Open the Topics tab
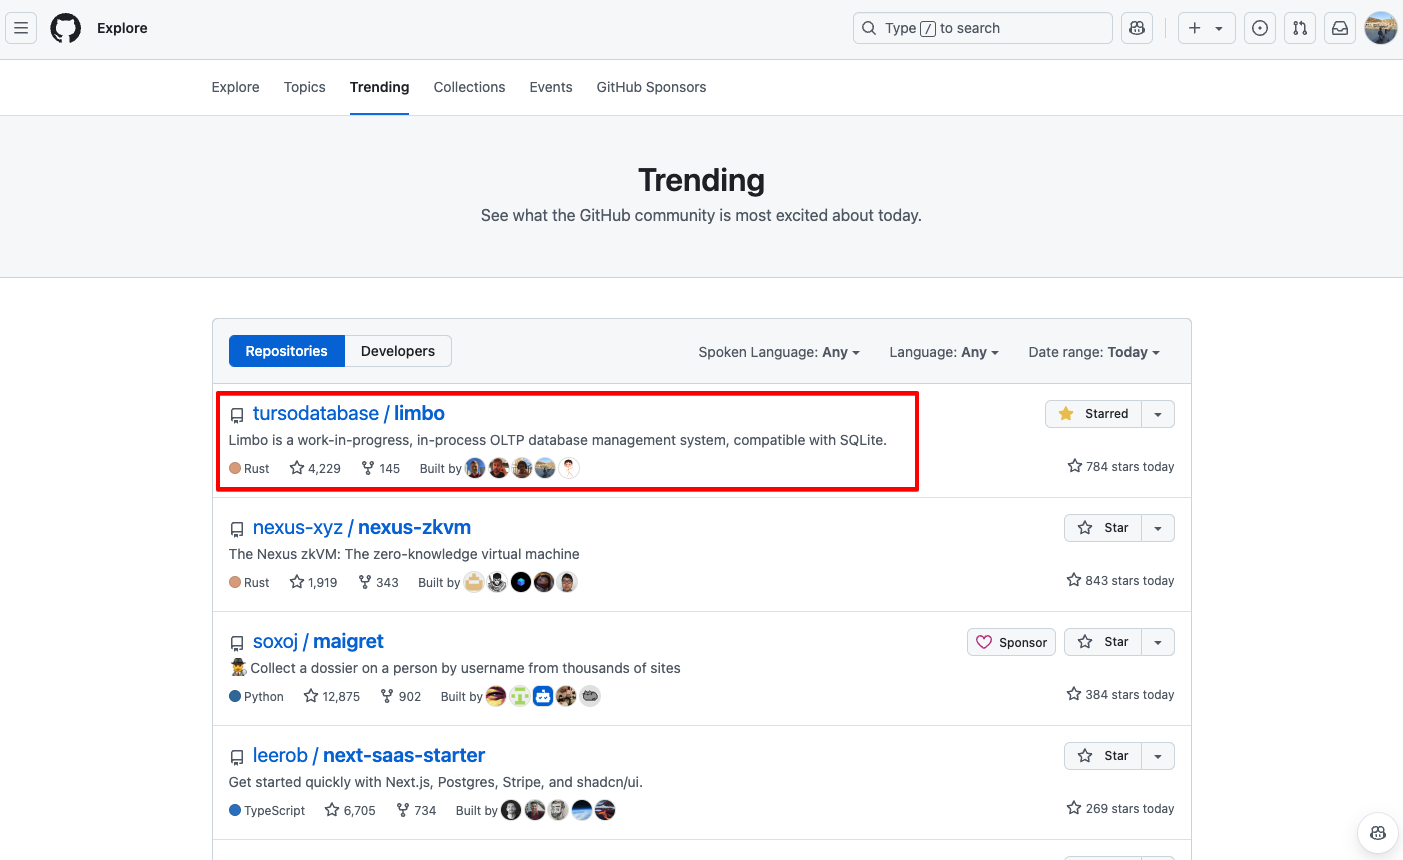 pyautogui.click(x=305, y=87)
